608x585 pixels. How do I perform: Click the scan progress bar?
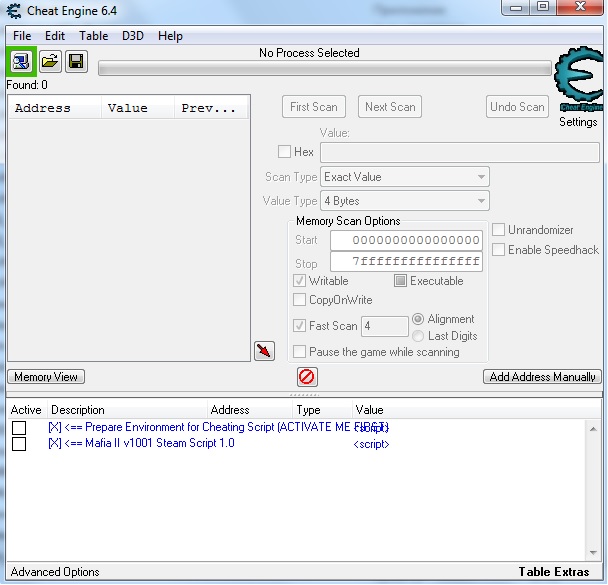pyautogui.click(x=325, y=69)
